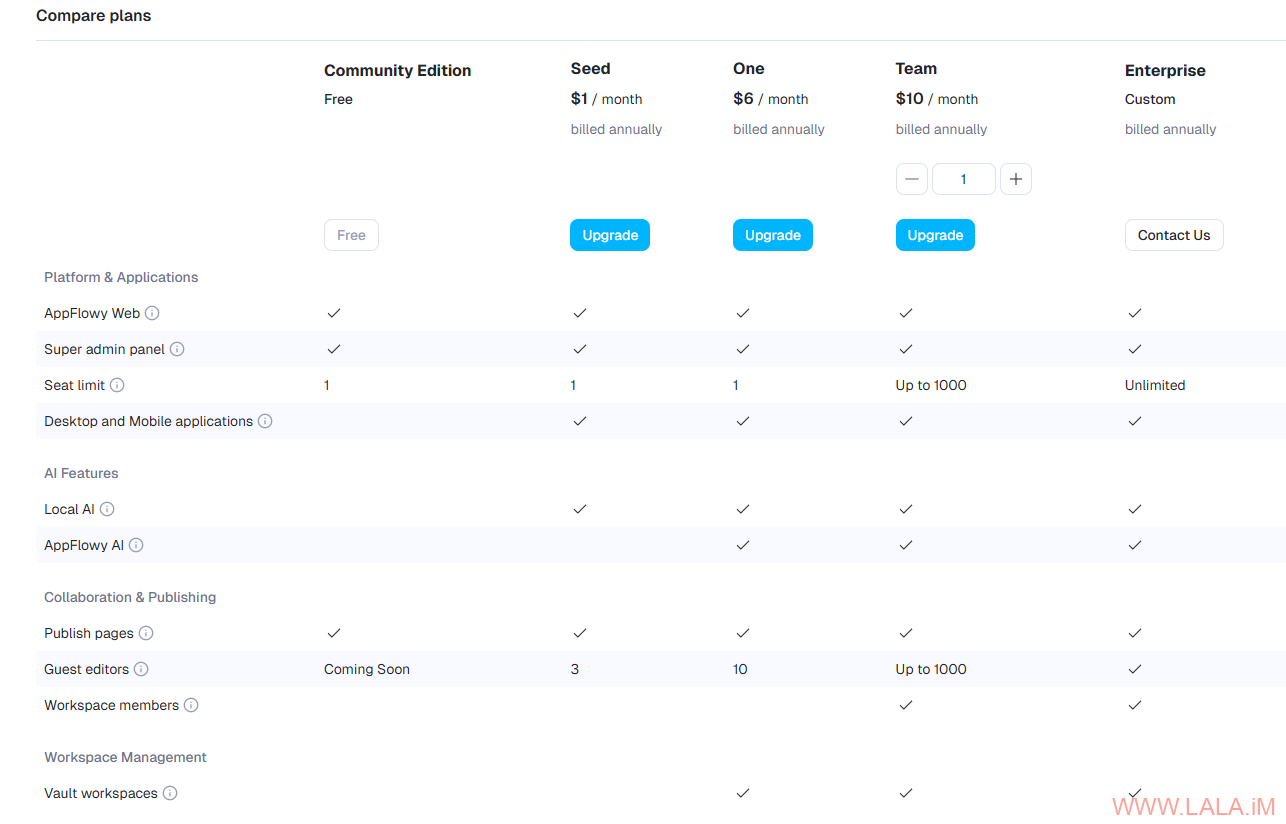Decrease Team seat count with minus button
The image size is (1286, 824).
point(911,179)
